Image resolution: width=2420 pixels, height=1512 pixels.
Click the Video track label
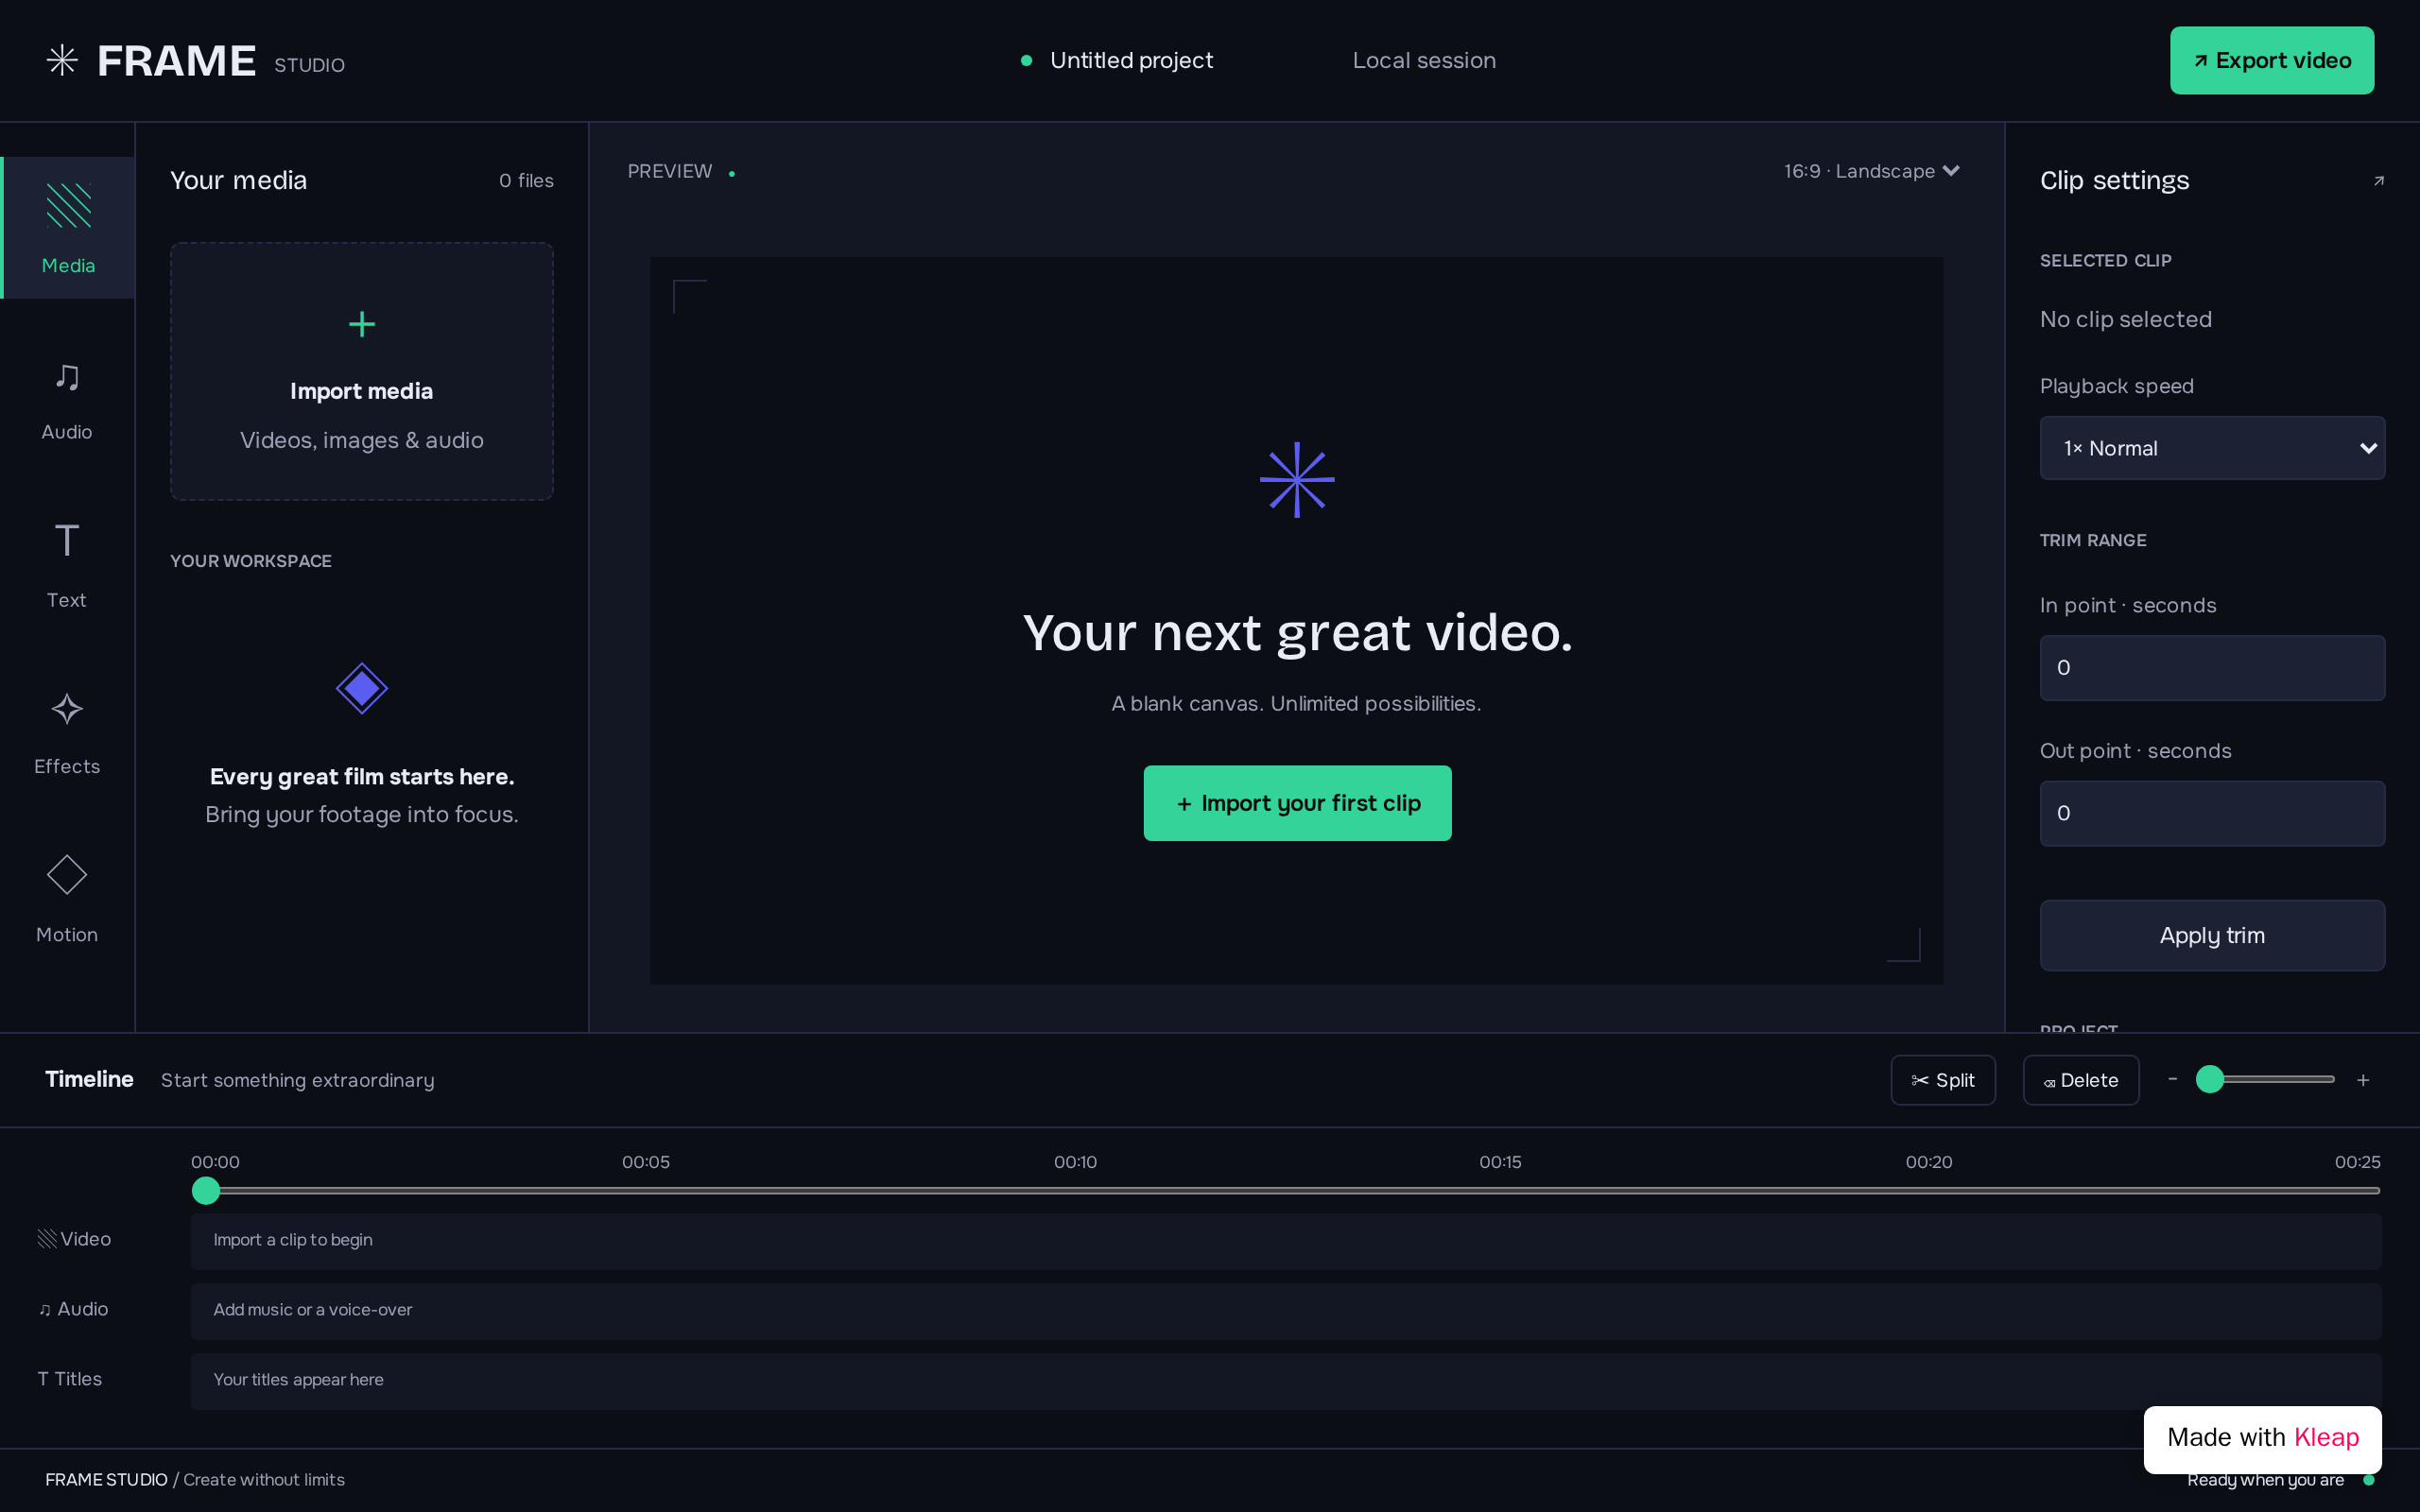coord(75,1239)
